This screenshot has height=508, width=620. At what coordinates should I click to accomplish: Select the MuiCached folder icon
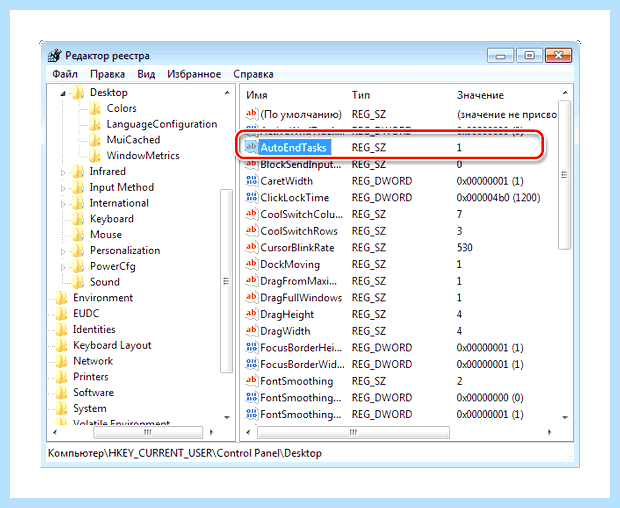pos(95,140)
